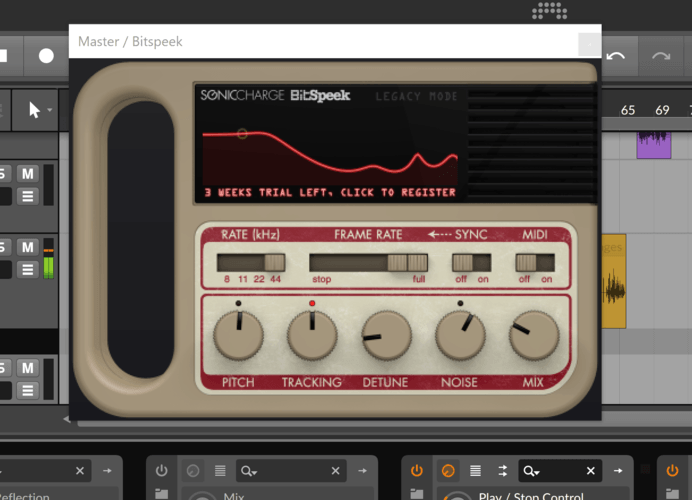Viewport: 692px width, 500px height.
Task: Click the RATE (kHz) slider handle
Action: 275,263
